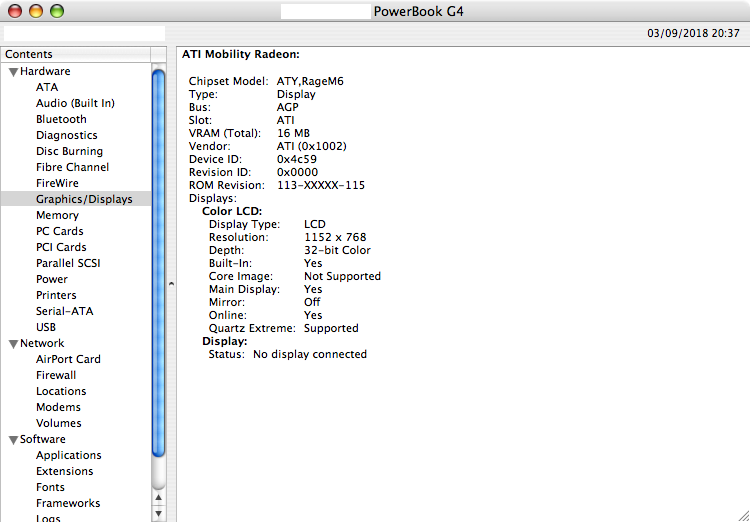This screenshot has height=522, width=750.
Task: Click the Software category label
Action: 43,439
